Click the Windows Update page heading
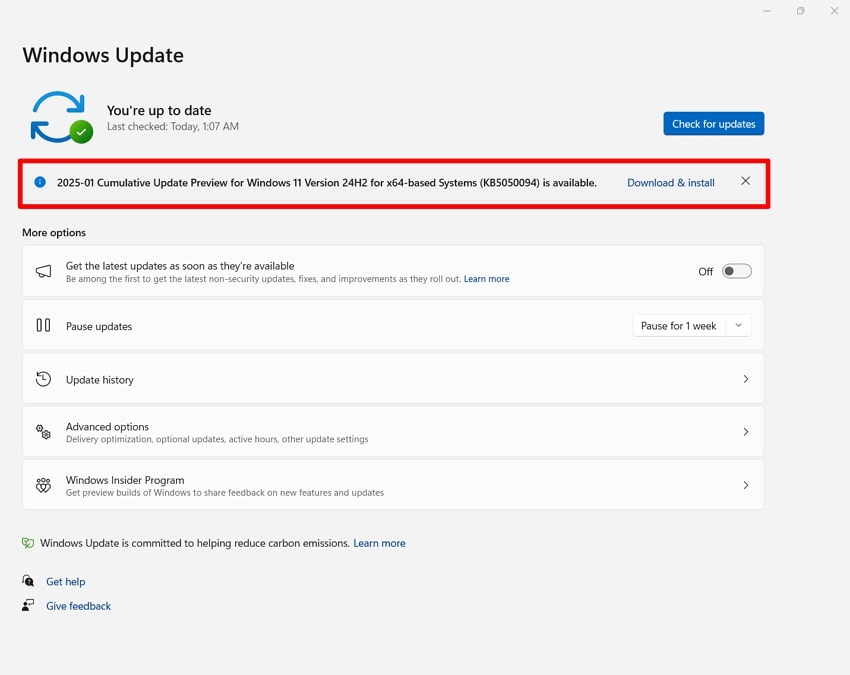 [x=102, y=55]
